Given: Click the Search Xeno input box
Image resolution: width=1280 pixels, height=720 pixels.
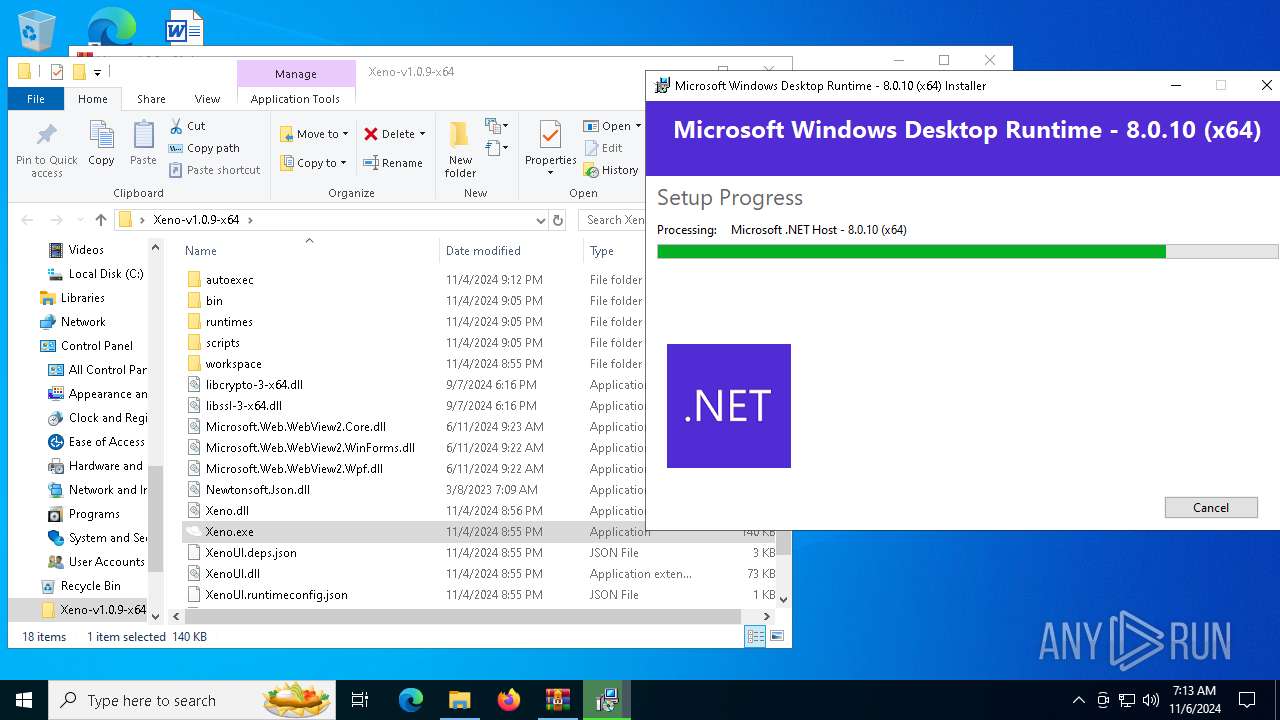Looking at the screenshot, I should [x=613, y=220].
